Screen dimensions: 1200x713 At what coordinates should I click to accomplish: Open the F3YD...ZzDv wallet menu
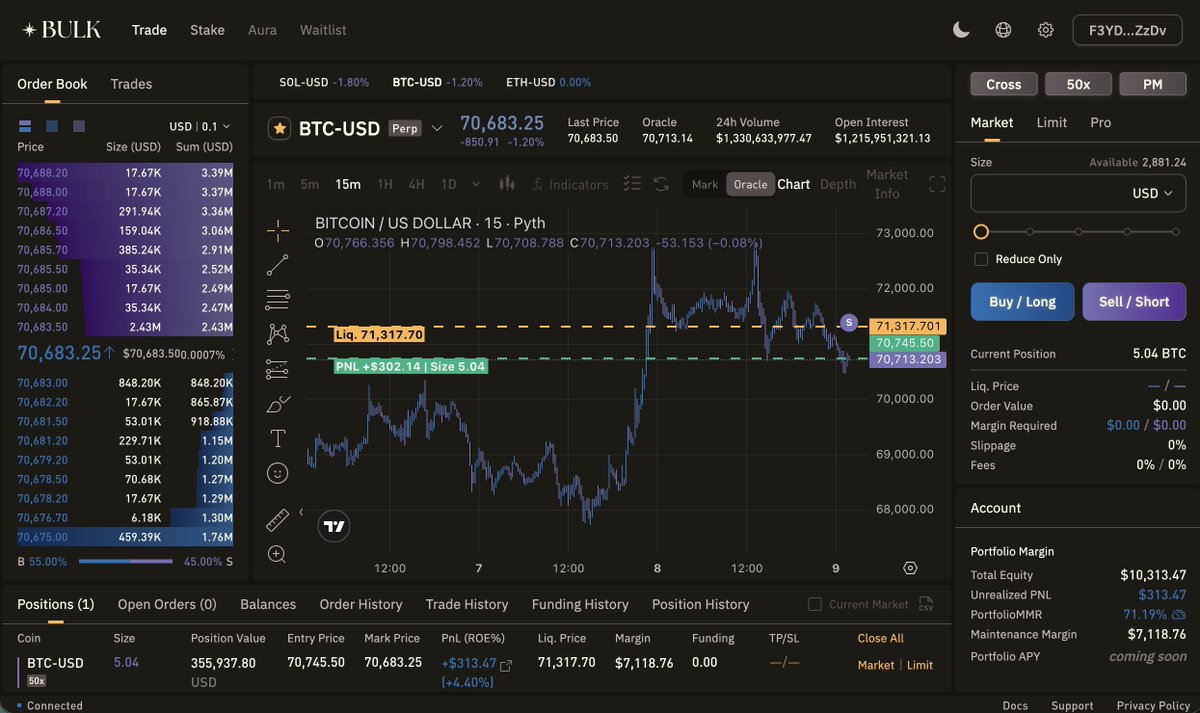(1127, 30)
